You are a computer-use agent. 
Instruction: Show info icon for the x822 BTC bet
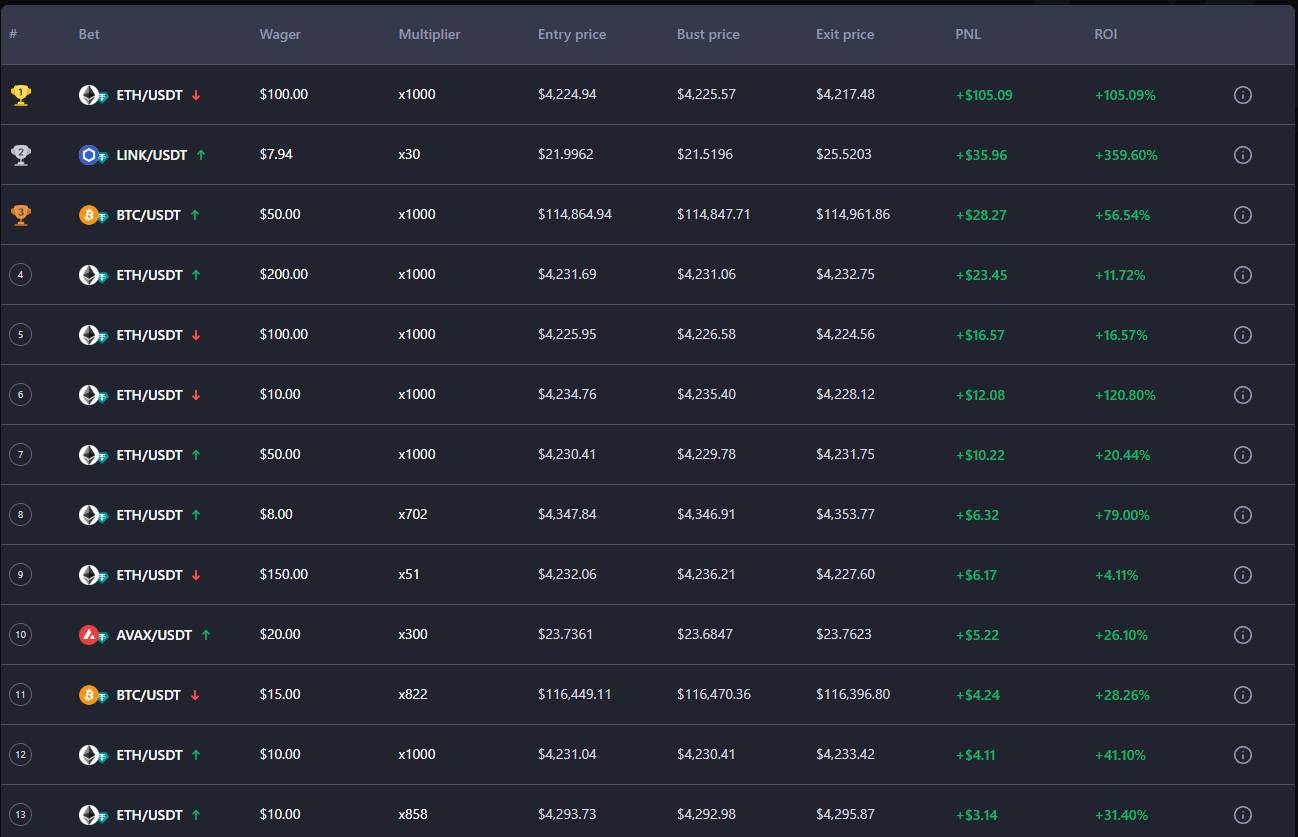(1243, 695)
